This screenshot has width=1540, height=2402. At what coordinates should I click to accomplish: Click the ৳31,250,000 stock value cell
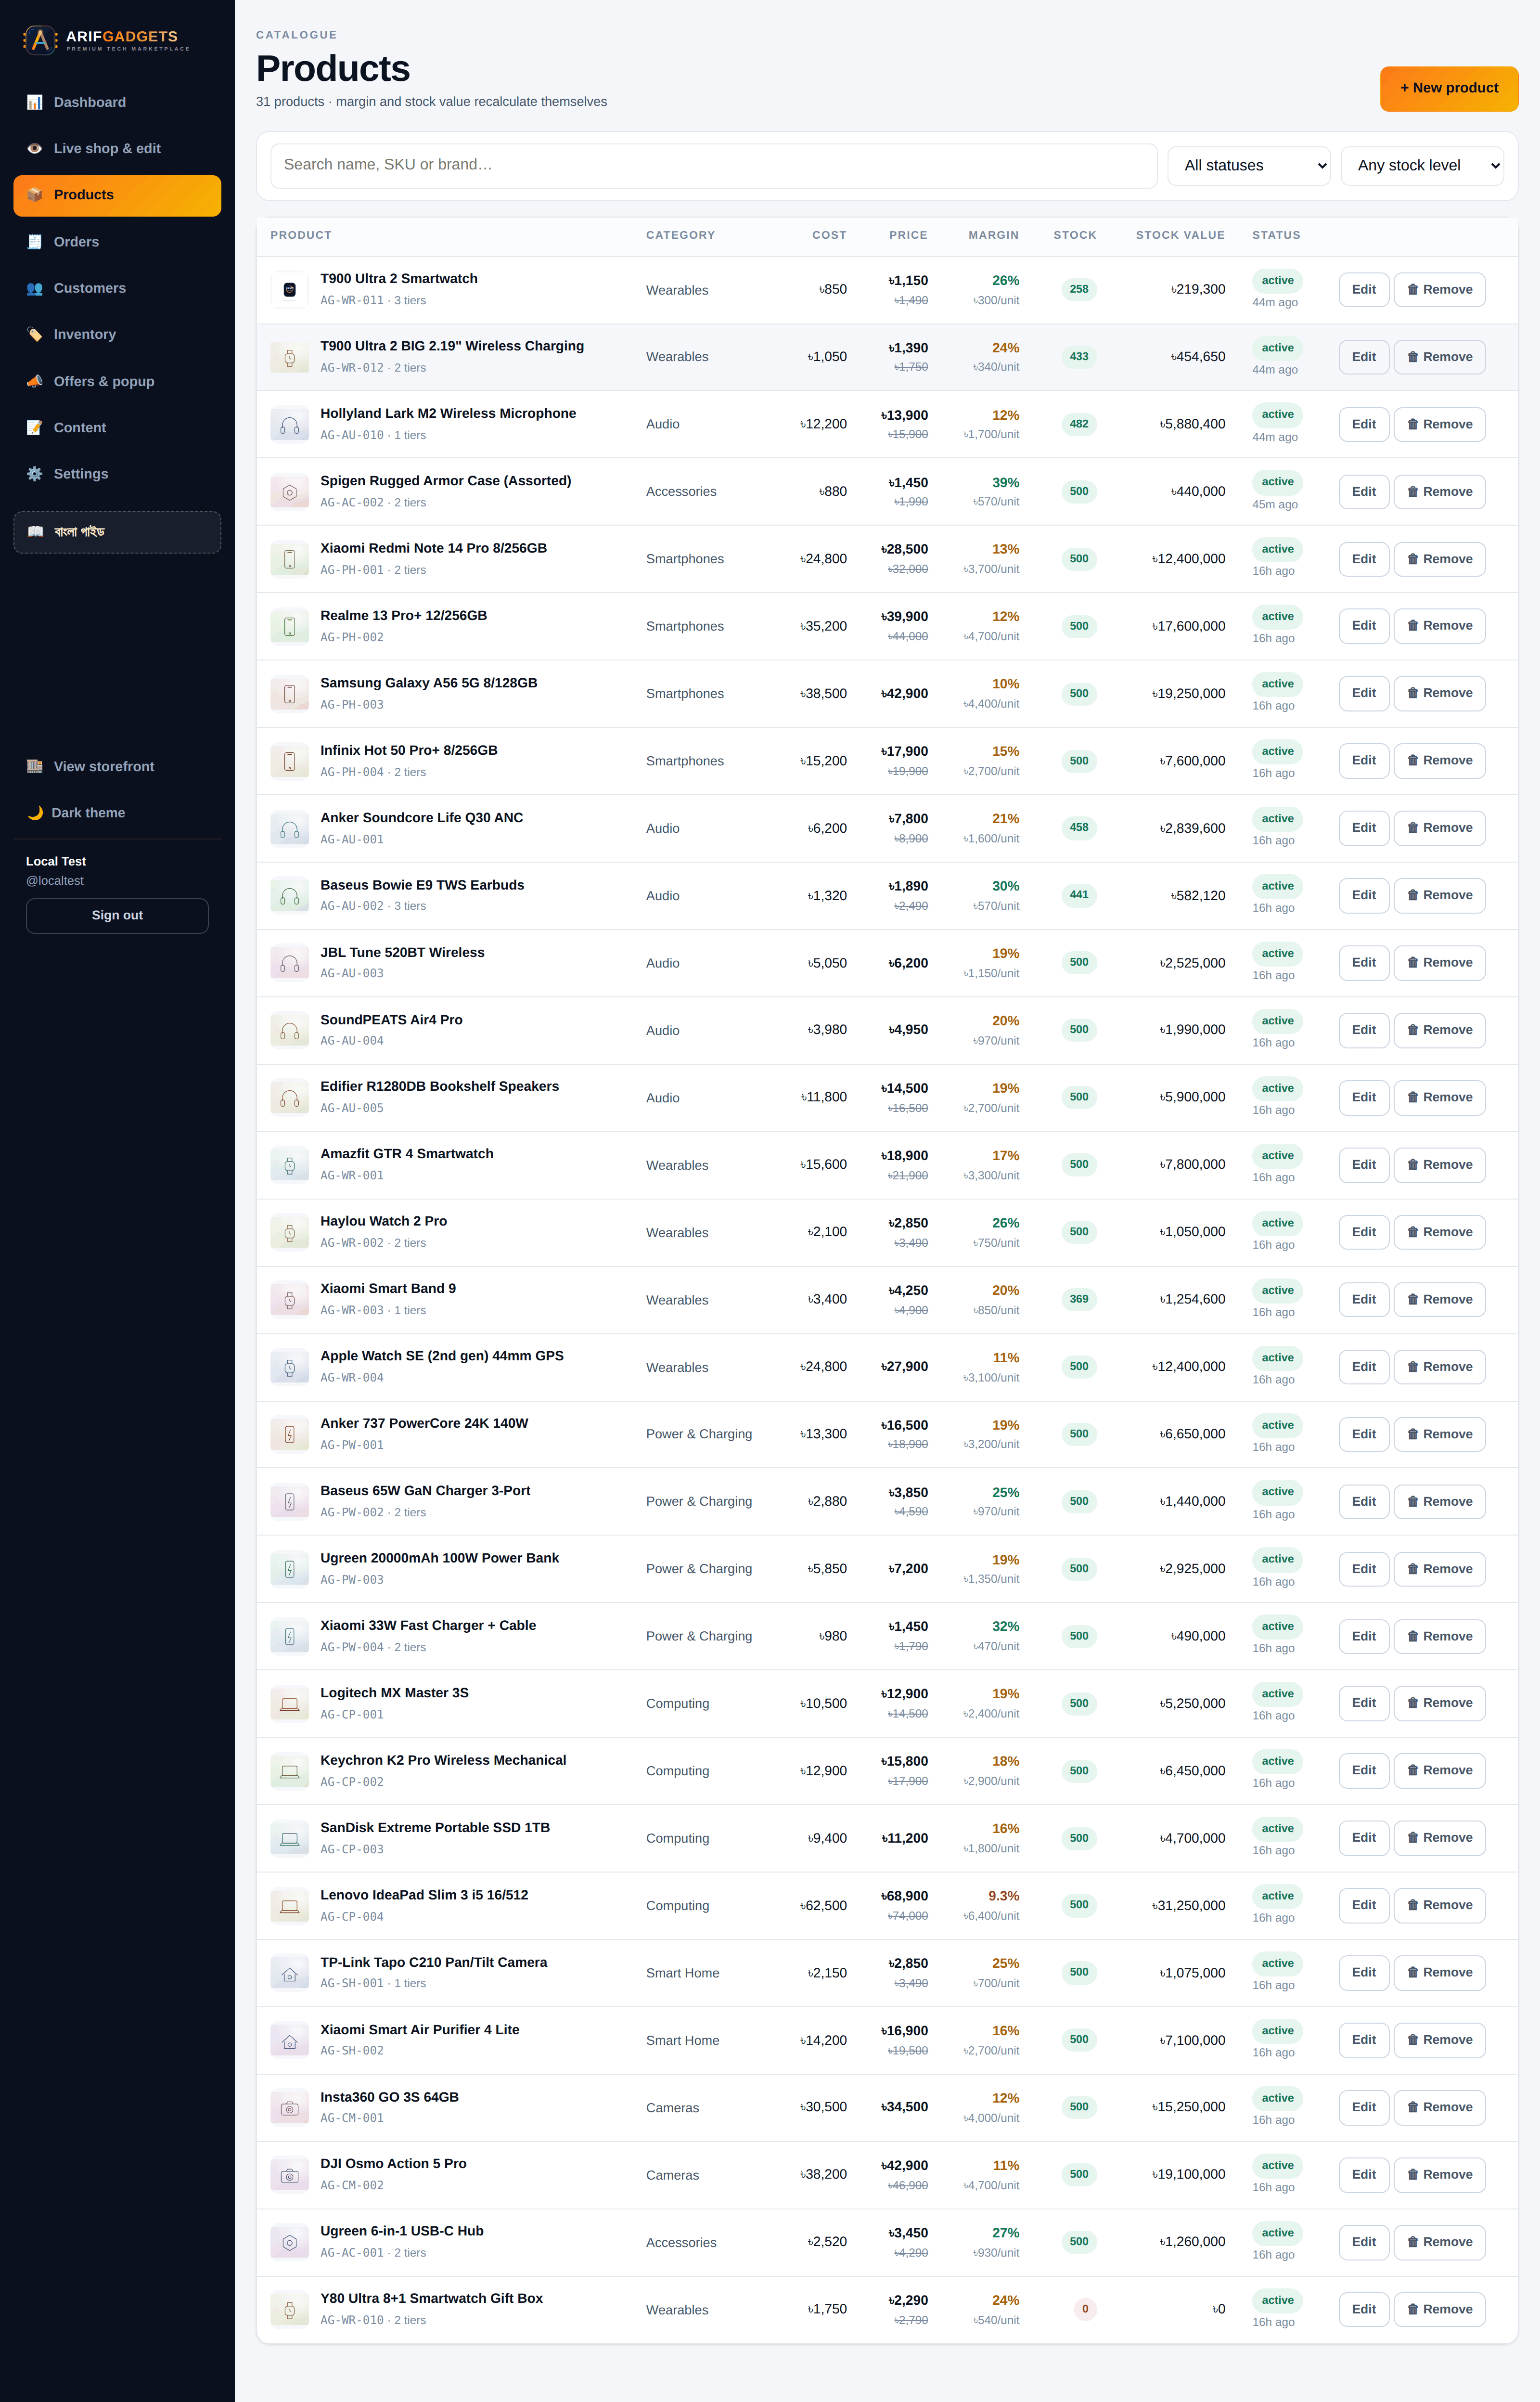[x=1188, y=1906]
